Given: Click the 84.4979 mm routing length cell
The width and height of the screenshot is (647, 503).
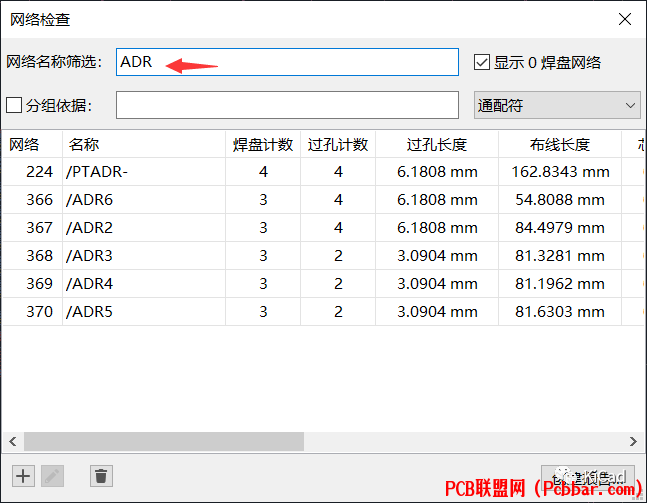Looking at the screenshot, I should 560,228.
